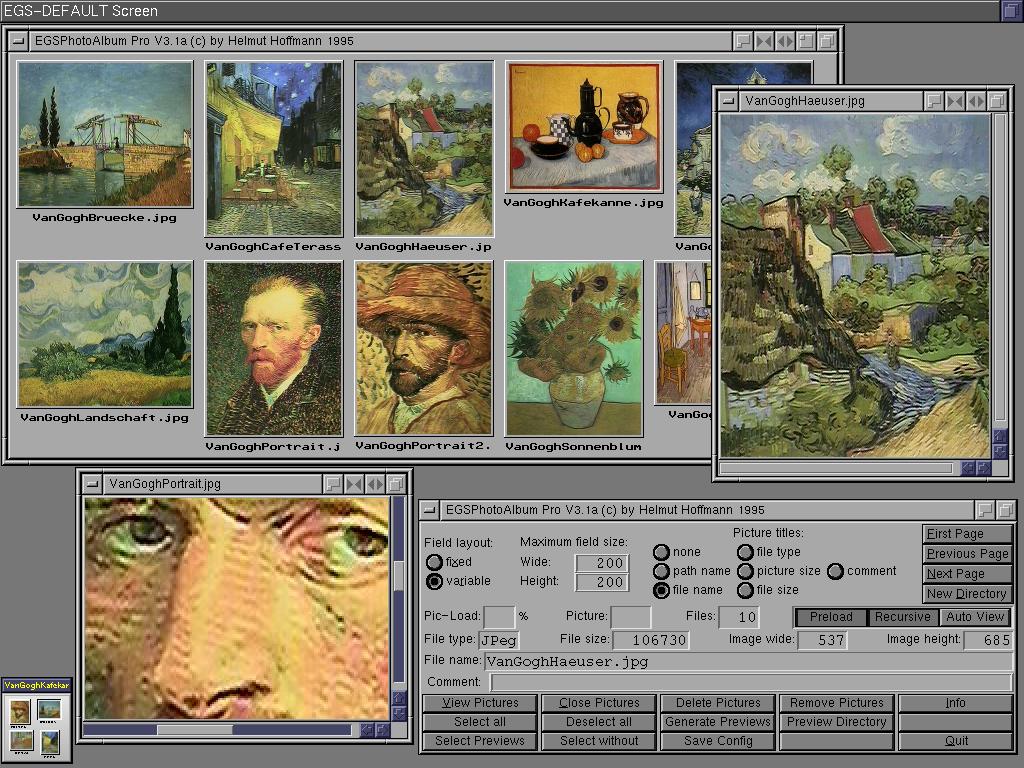This screenshot has height=768, width=1024.
Task: Open the iconified VanGoghKafekar window icon
Action: [x=37, y=721]
